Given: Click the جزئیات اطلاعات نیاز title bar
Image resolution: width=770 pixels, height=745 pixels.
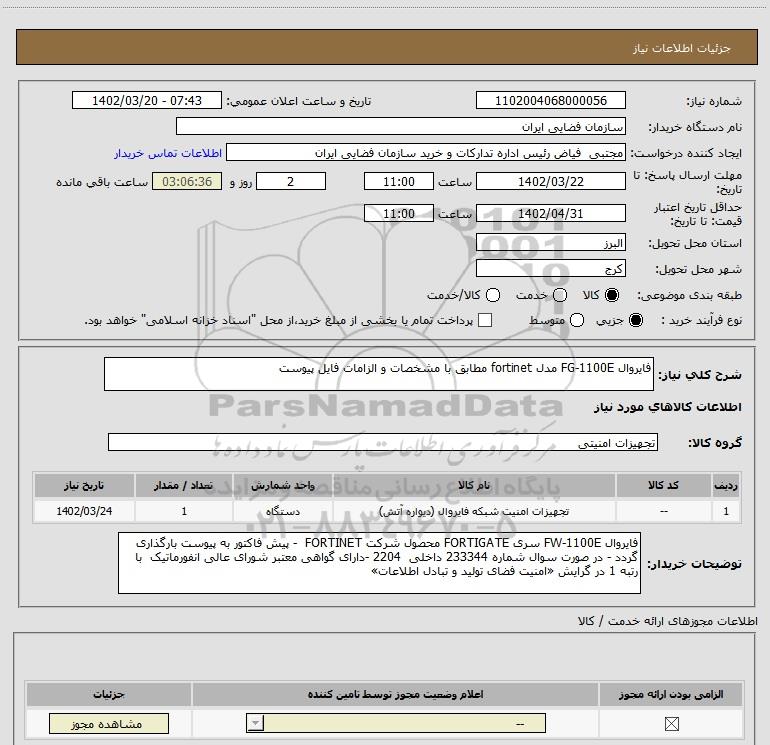Looking at the screenshot, I should pos(386,48).
